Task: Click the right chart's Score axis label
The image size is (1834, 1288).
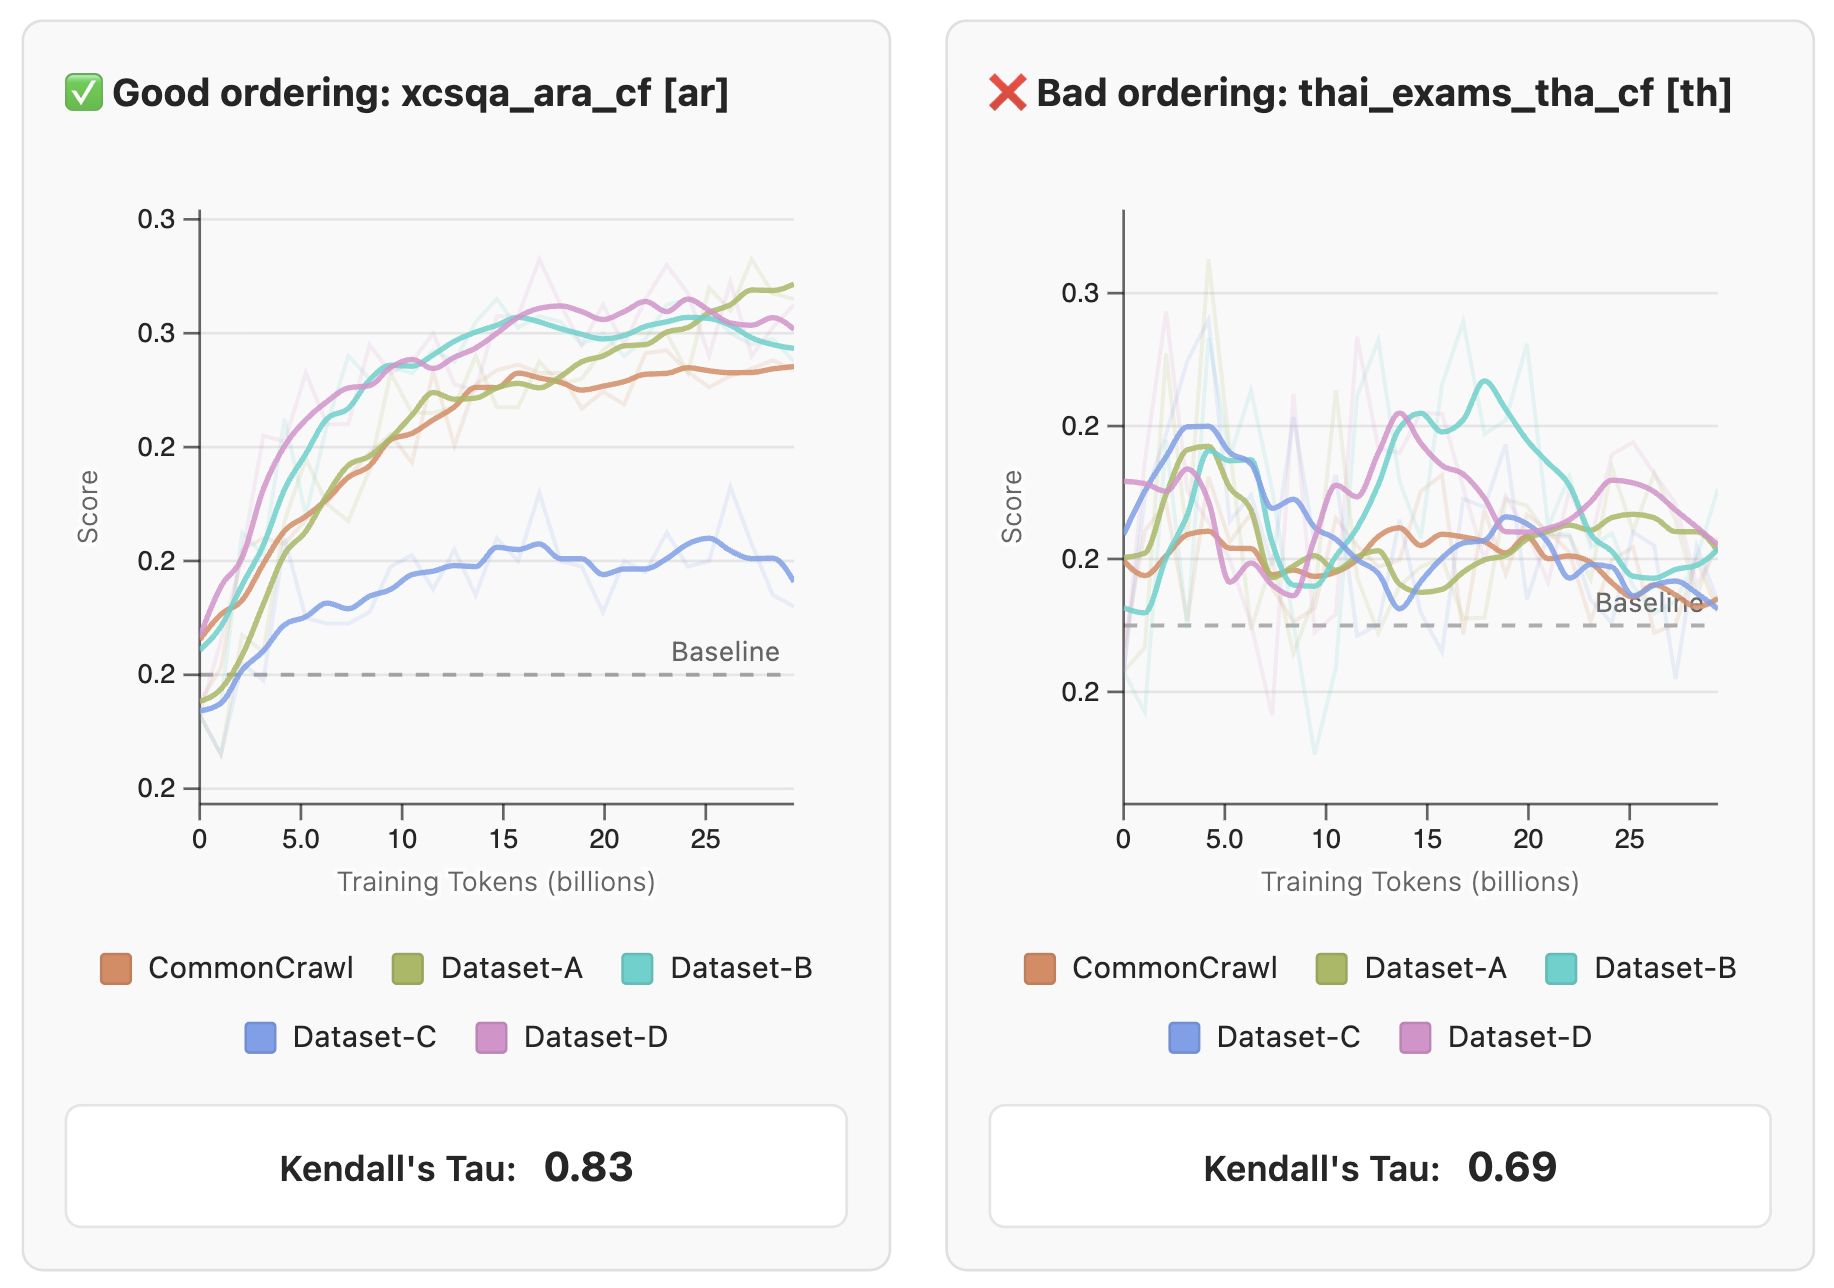Action: pyautogui.click(x=1012, y=507)
